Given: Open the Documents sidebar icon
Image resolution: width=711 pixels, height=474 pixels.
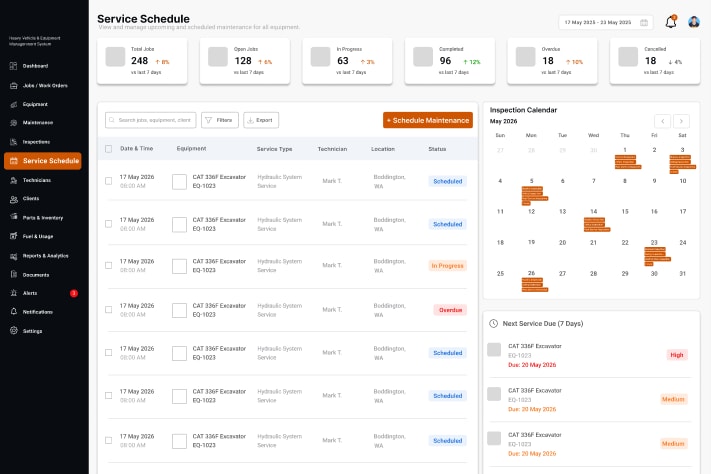Looking at the screenshot, I should click(14, 274).
